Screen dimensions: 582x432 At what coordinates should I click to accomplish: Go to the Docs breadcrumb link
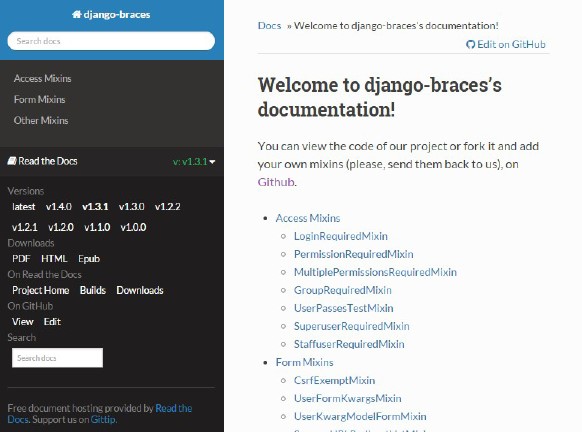(269, 26)
